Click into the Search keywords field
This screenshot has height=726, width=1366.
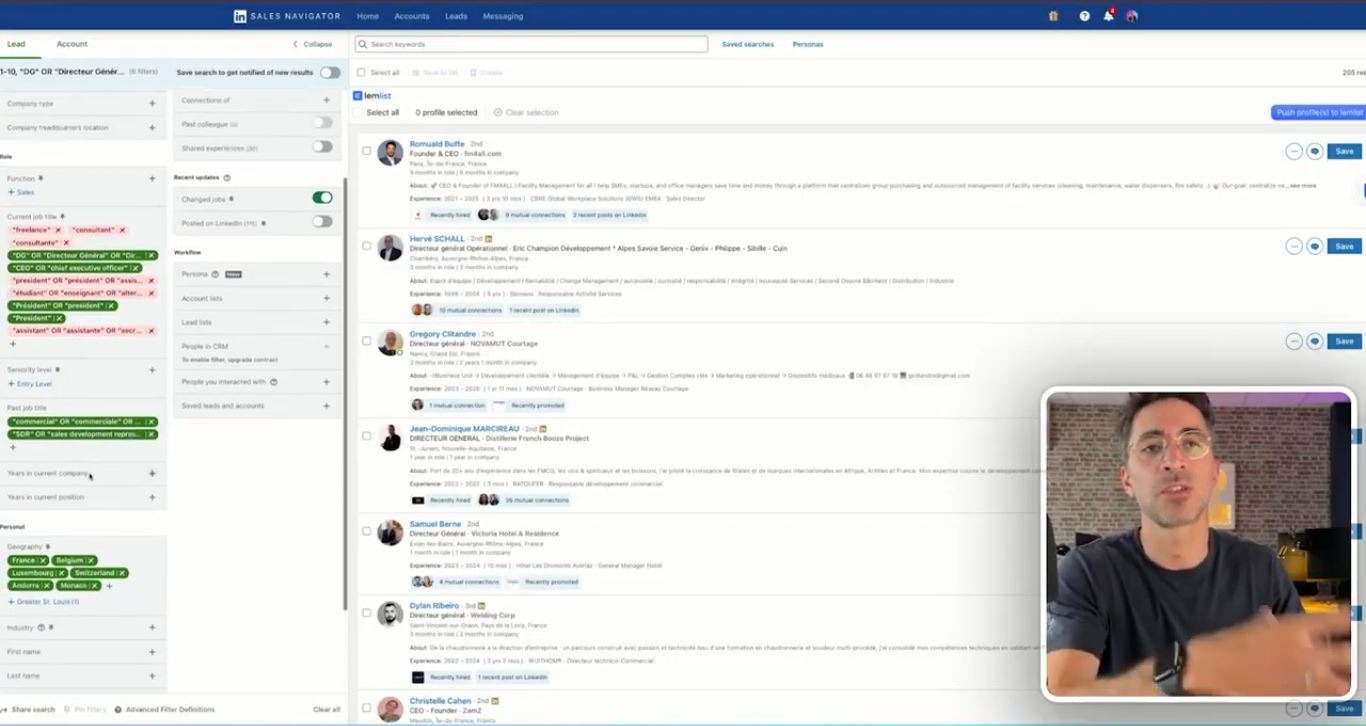tap(531, 44)
